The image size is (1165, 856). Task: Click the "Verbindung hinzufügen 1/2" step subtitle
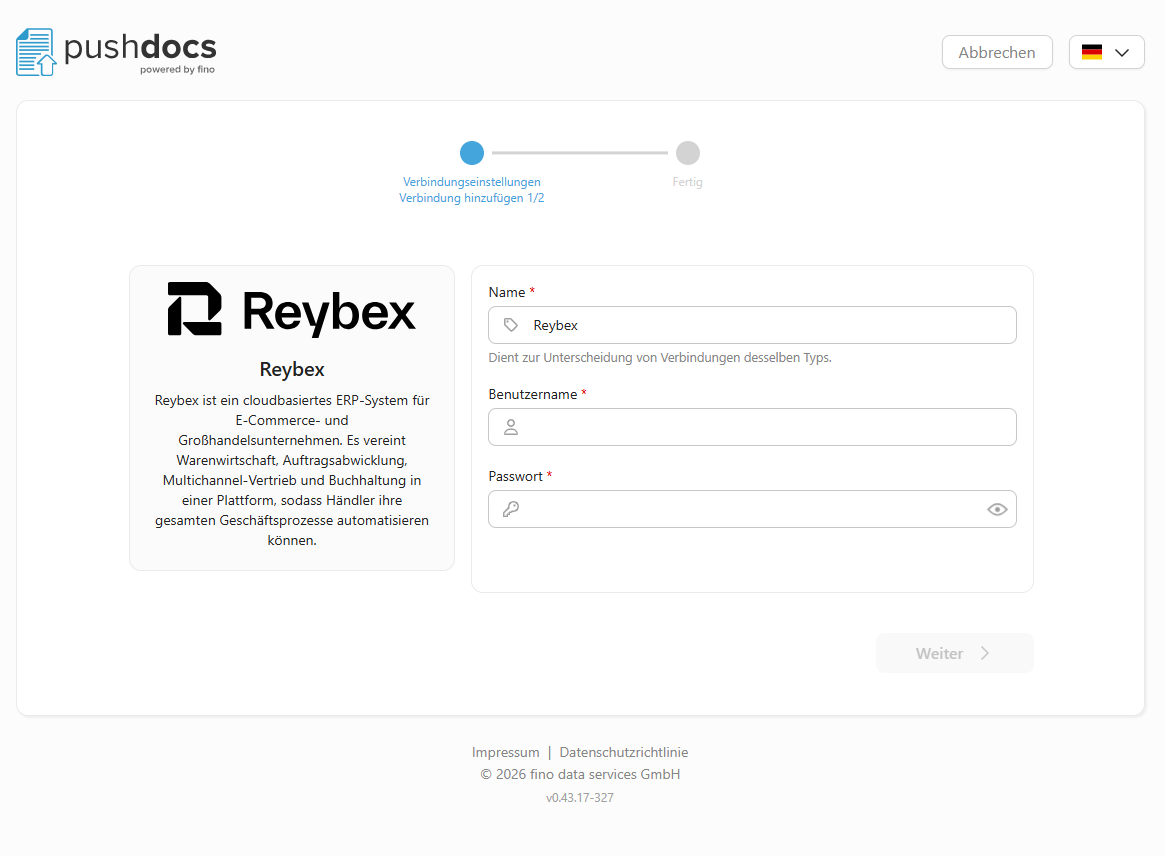coord(472,198)
